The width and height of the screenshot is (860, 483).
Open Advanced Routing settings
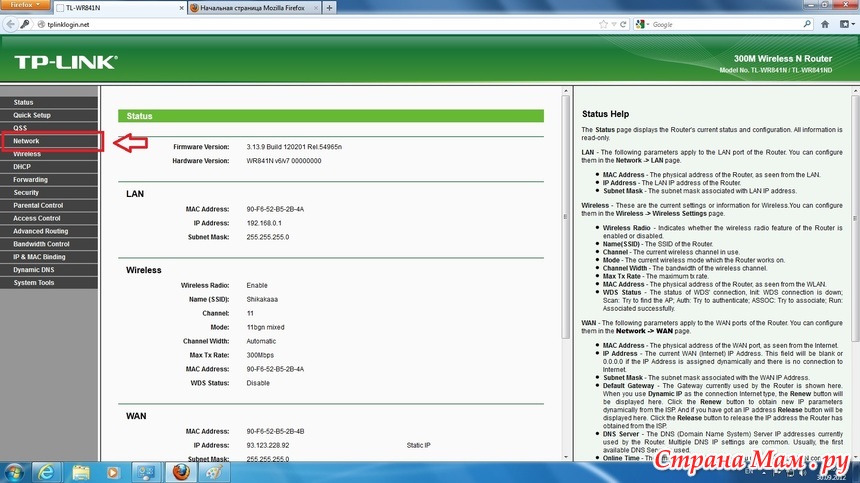tap(49, 231)
